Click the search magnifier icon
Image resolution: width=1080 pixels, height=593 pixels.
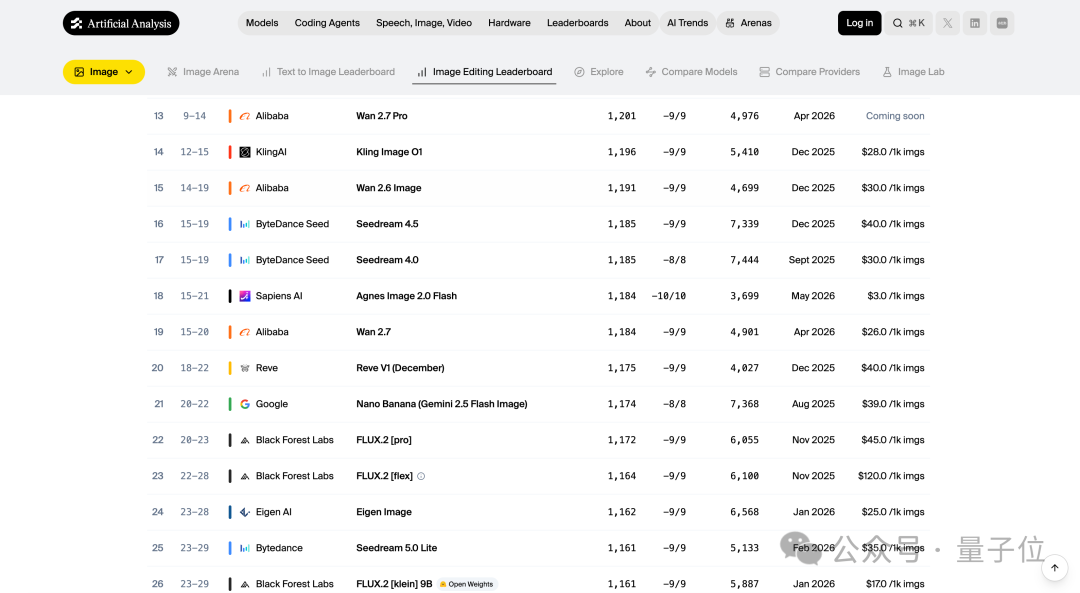(897, 23)
